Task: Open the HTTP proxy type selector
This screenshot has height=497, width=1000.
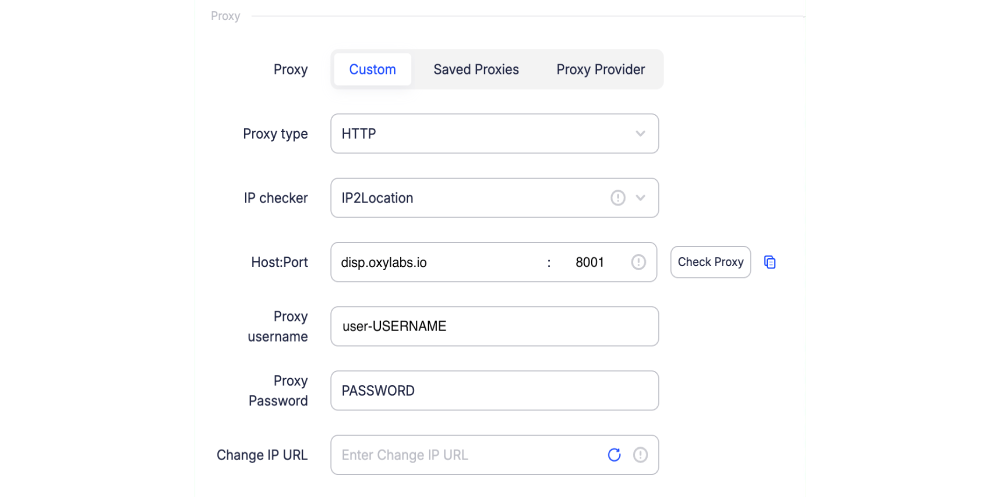Action: click(x=494, y=133)
